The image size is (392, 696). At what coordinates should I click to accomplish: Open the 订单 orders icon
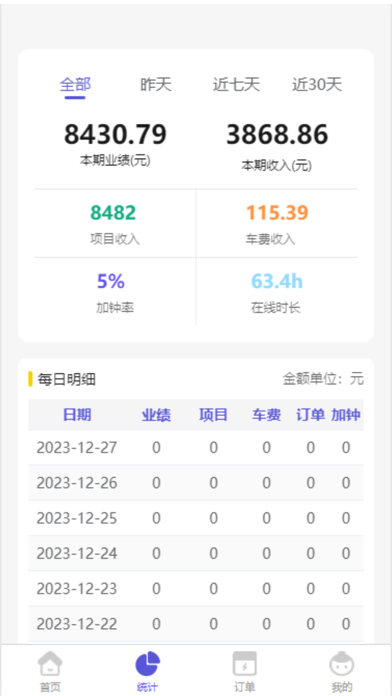245,664
